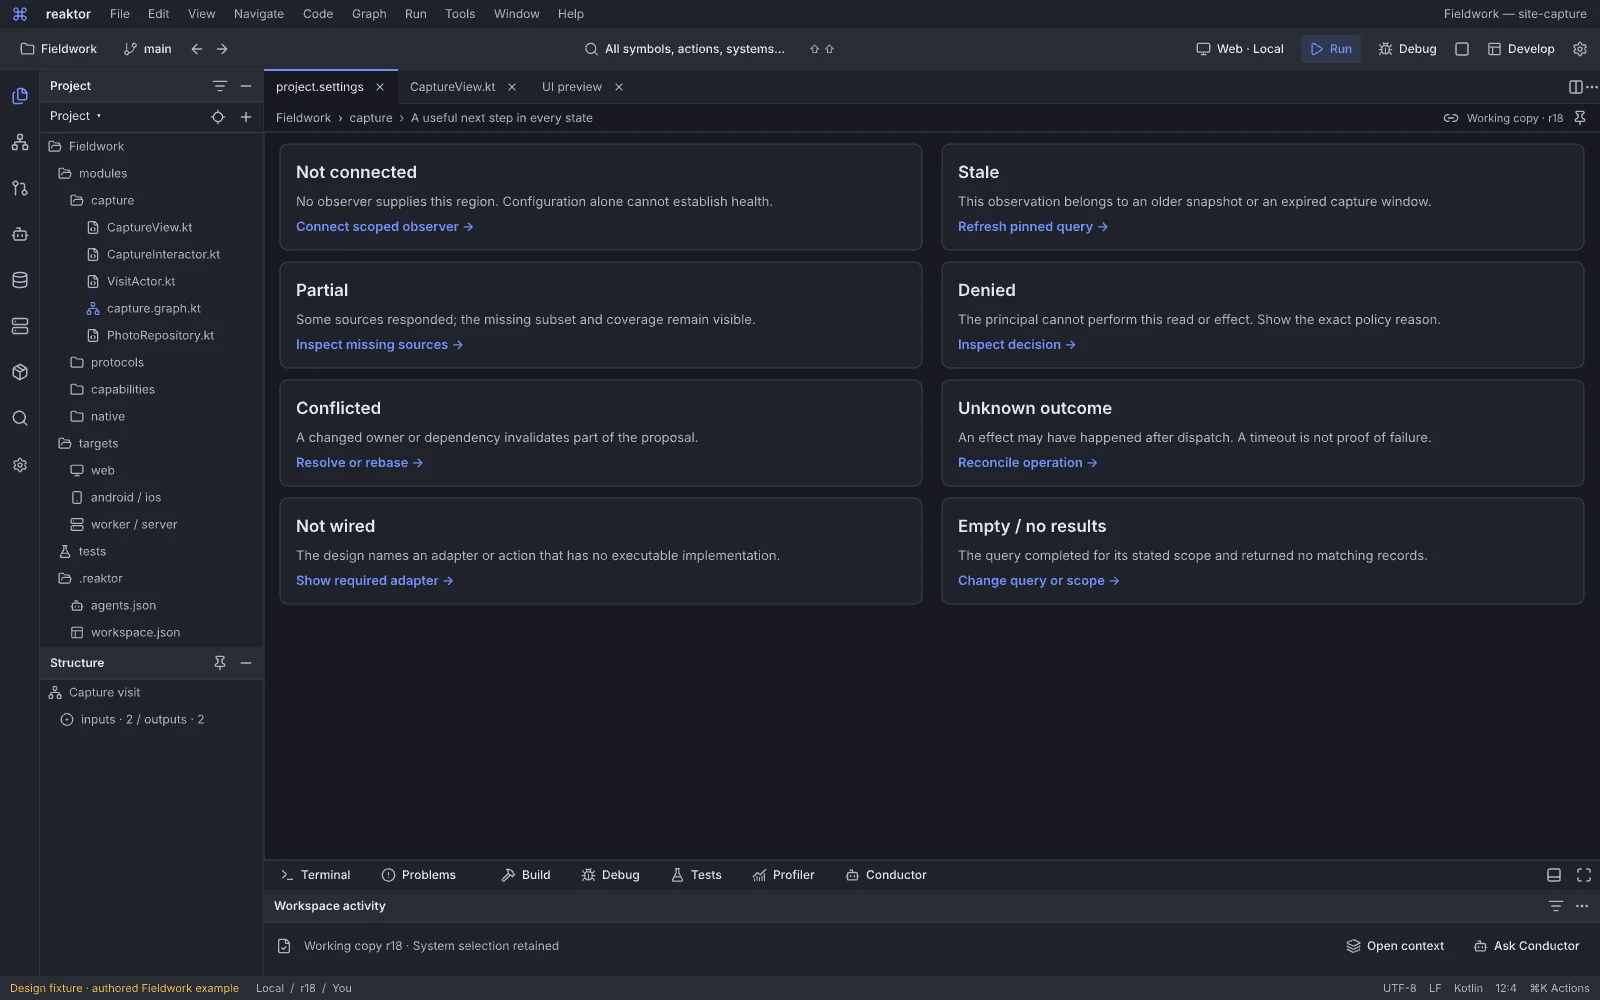Navigate back with the left arrow

[x=197, y=49]
